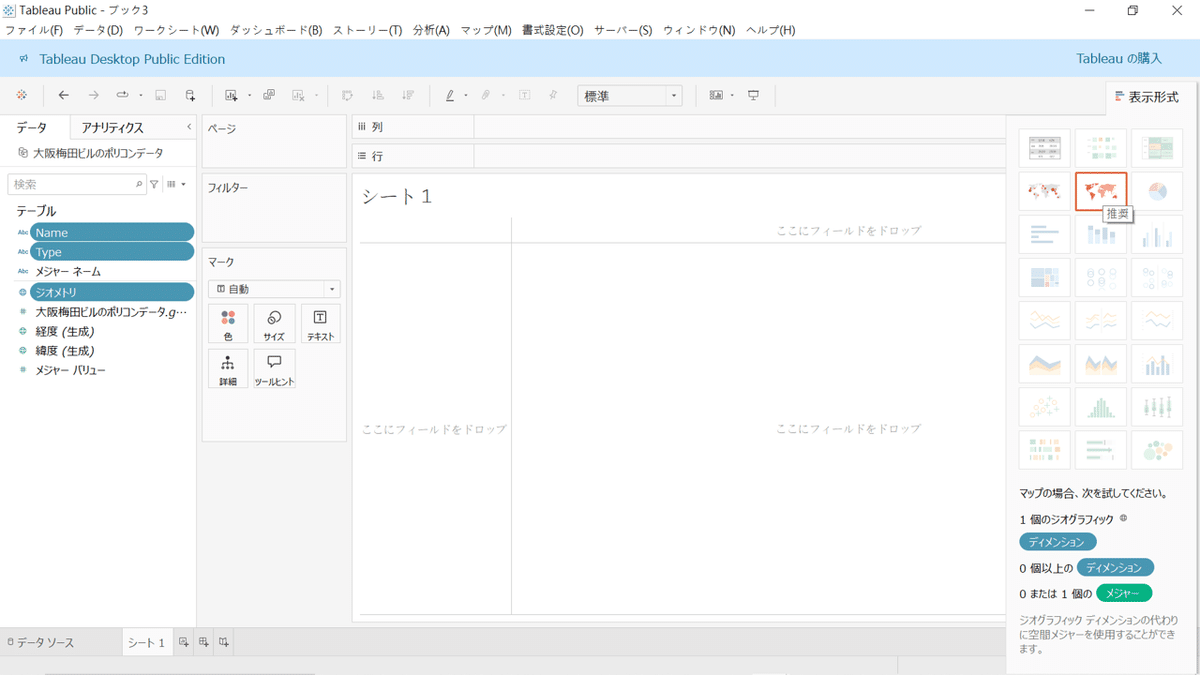Open the マップ(M) menu
Viewport: 1200px width, 675px height.
[x=486, y=30]
